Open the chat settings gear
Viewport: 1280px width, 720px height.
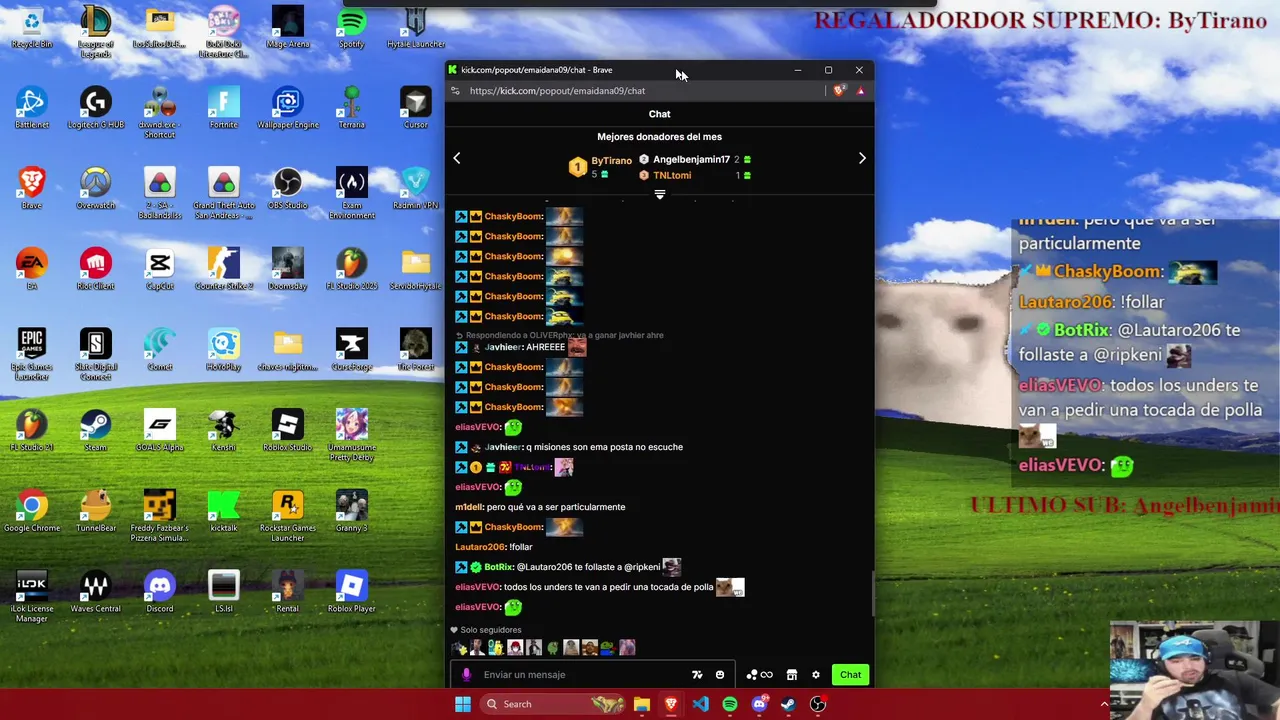point(816,675)
